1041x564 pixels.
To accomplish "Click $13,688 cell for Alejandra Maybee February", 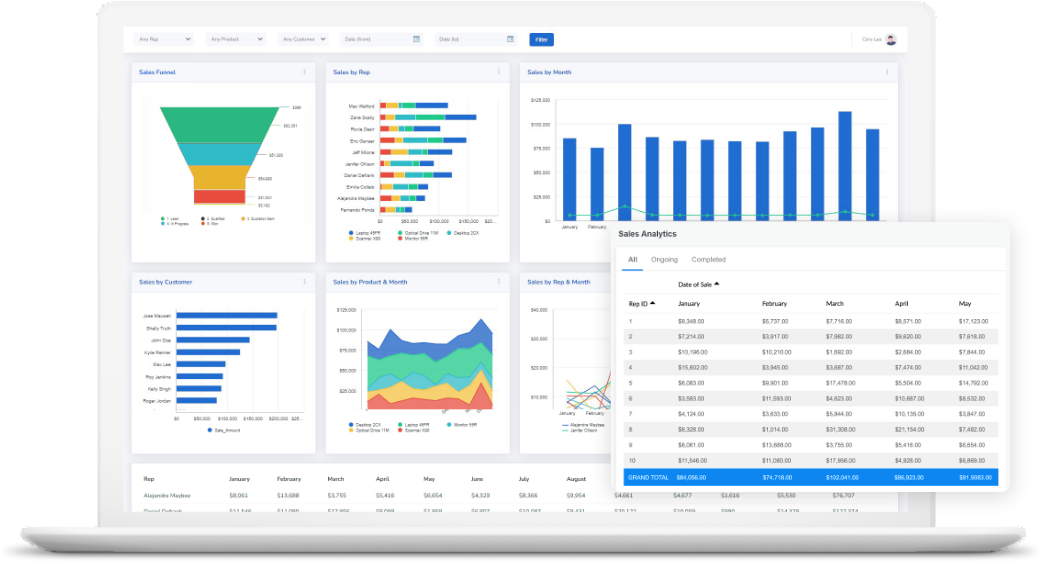I will coord(288,496).
